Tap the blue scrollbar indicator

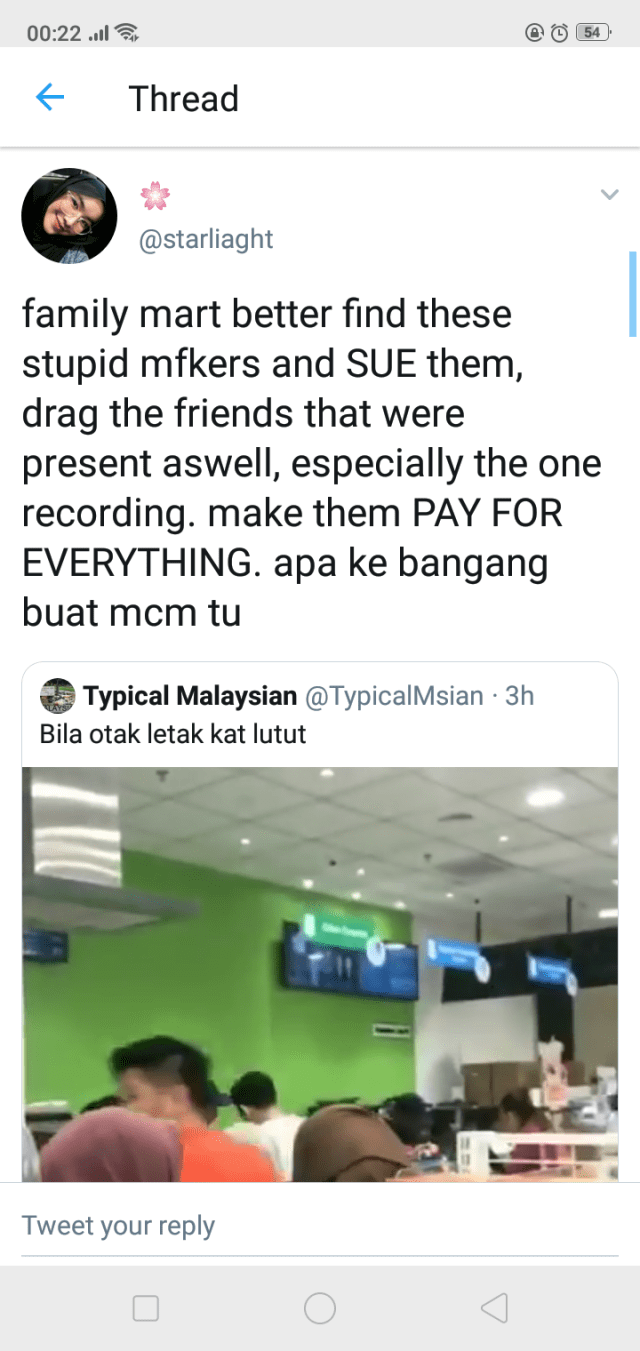pyautogui.click(x=633, y=293)
